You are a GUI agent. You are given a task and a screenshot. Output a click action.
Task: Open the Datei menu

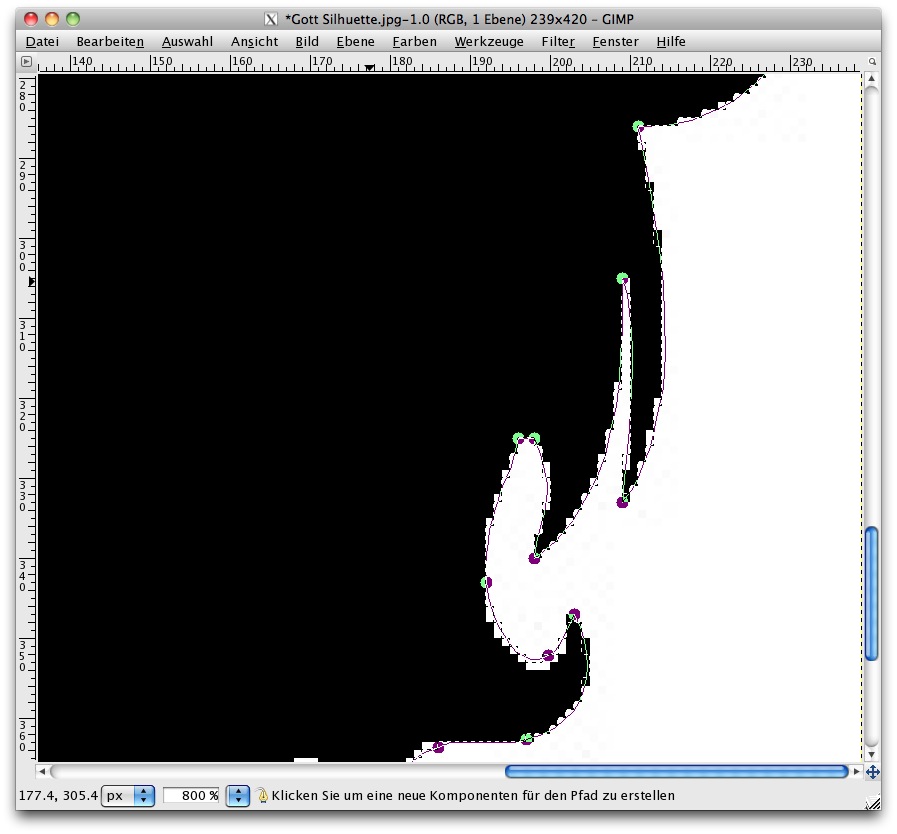click(x=42, y=42)
